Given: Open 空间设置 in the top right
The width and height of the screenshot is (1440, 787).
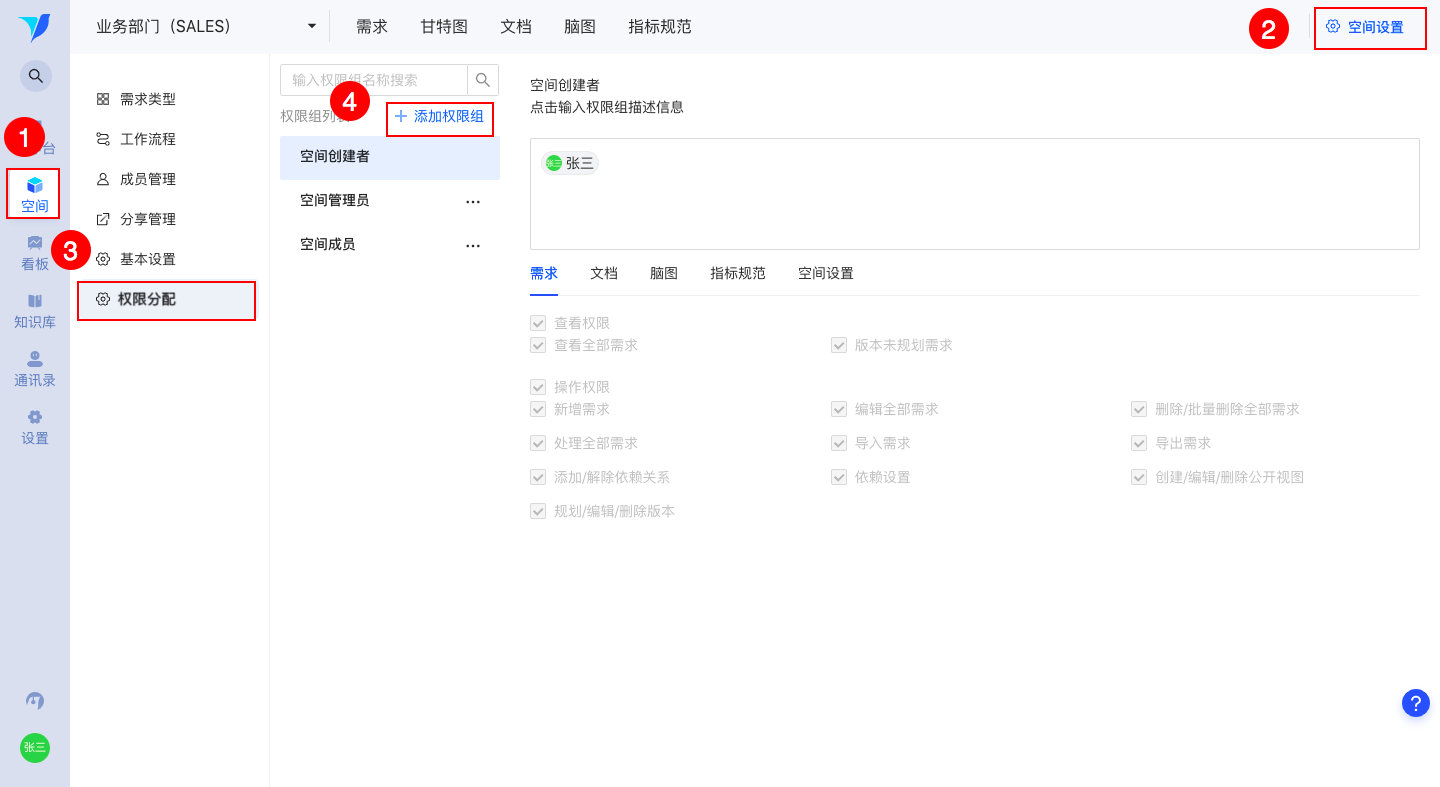Looking at the screenshot, I should click(1370, 28).
